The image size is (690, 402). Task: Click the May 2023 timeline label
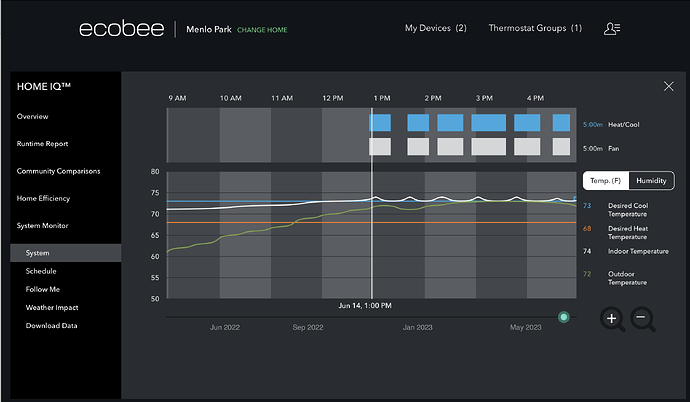click(x=525, y=327)
